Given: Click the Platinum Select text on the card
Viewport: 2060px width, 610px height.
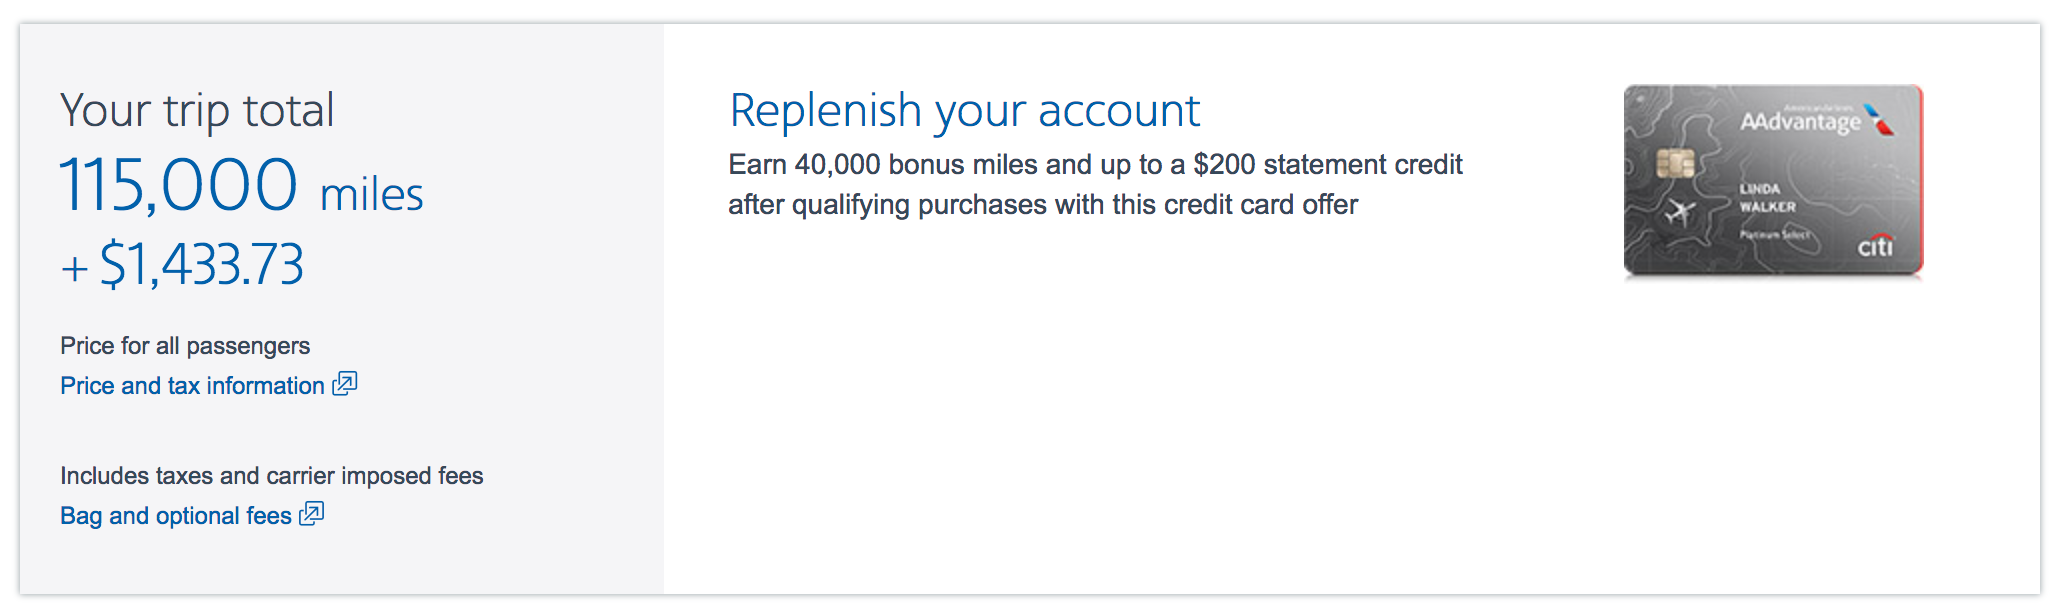Looking at the screenshot, I should point(1774,234).
